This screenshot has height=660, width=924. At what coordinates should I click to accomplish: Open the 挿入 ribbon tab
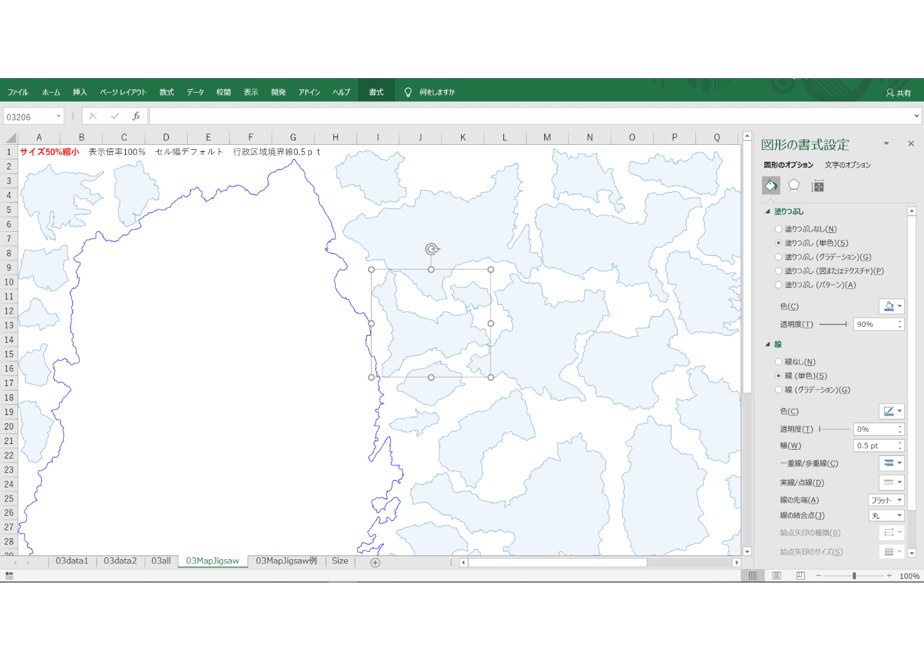[x=80, y=92]
